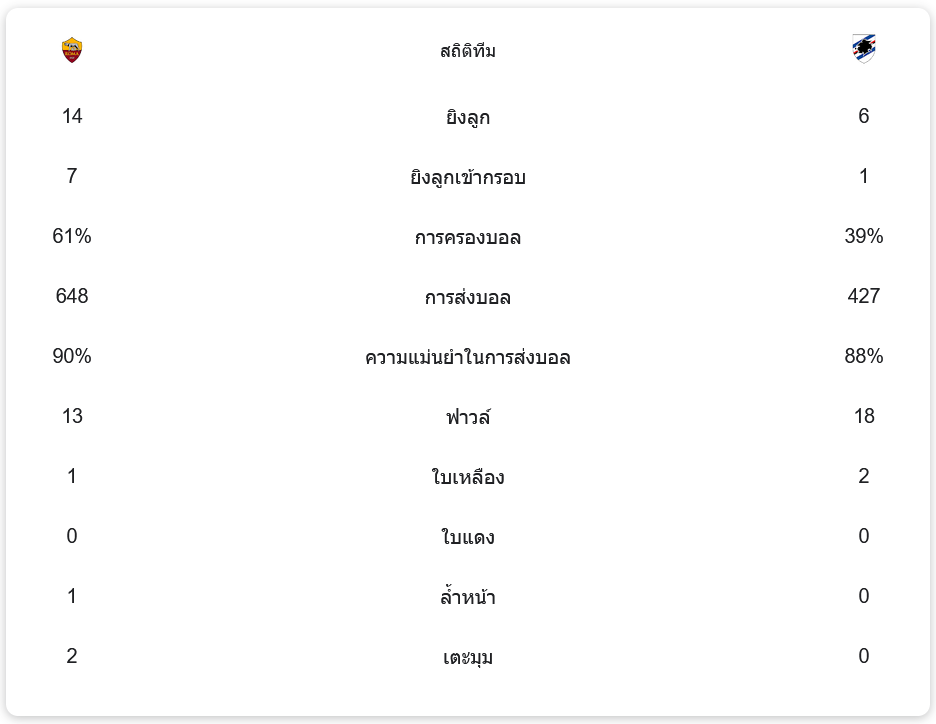
Task: Select the ฟาวล์ fouls label
Action: (x=468, y=418)
